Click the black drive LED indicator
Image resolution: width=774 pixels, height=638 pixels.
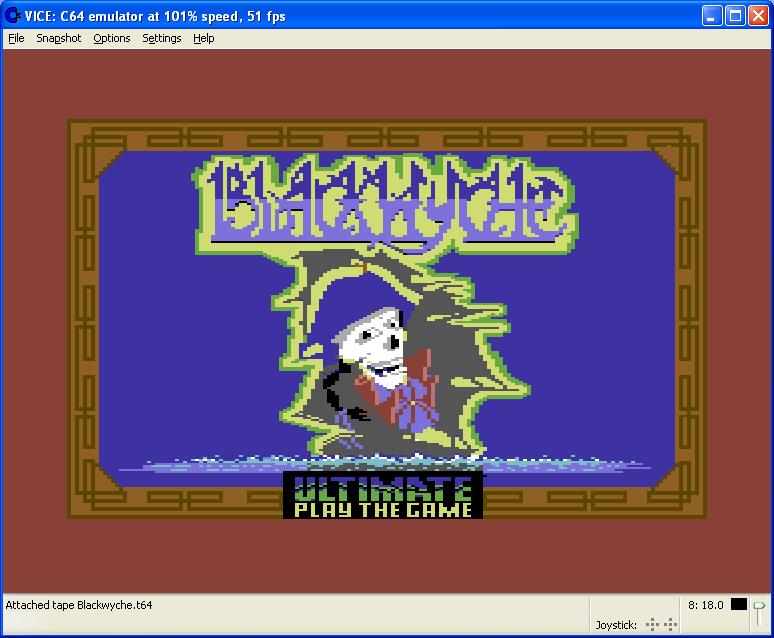click(738, 604)
